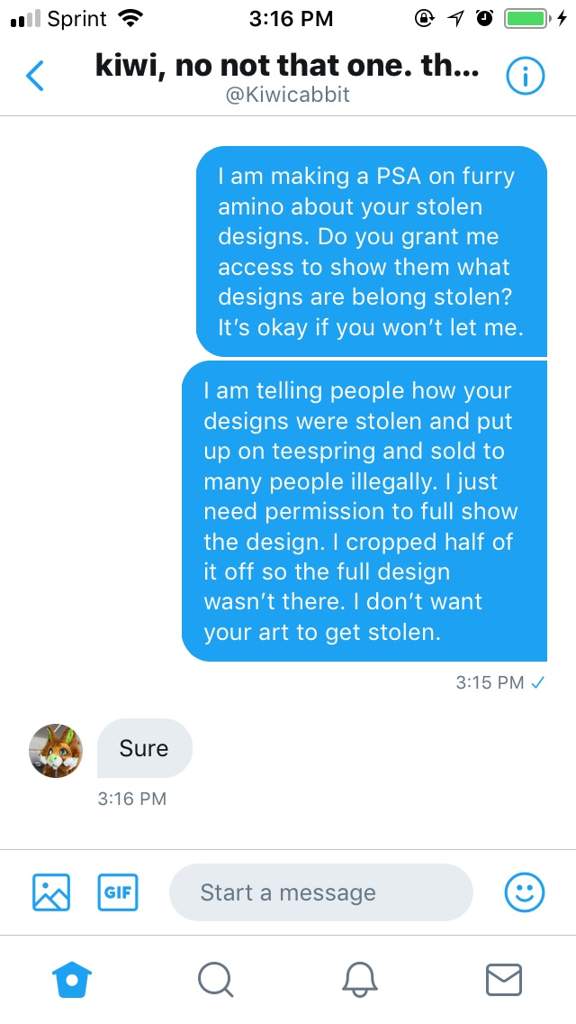Tap the @Kiwicabbit handle
The image size is (576, 1024).
287,95
